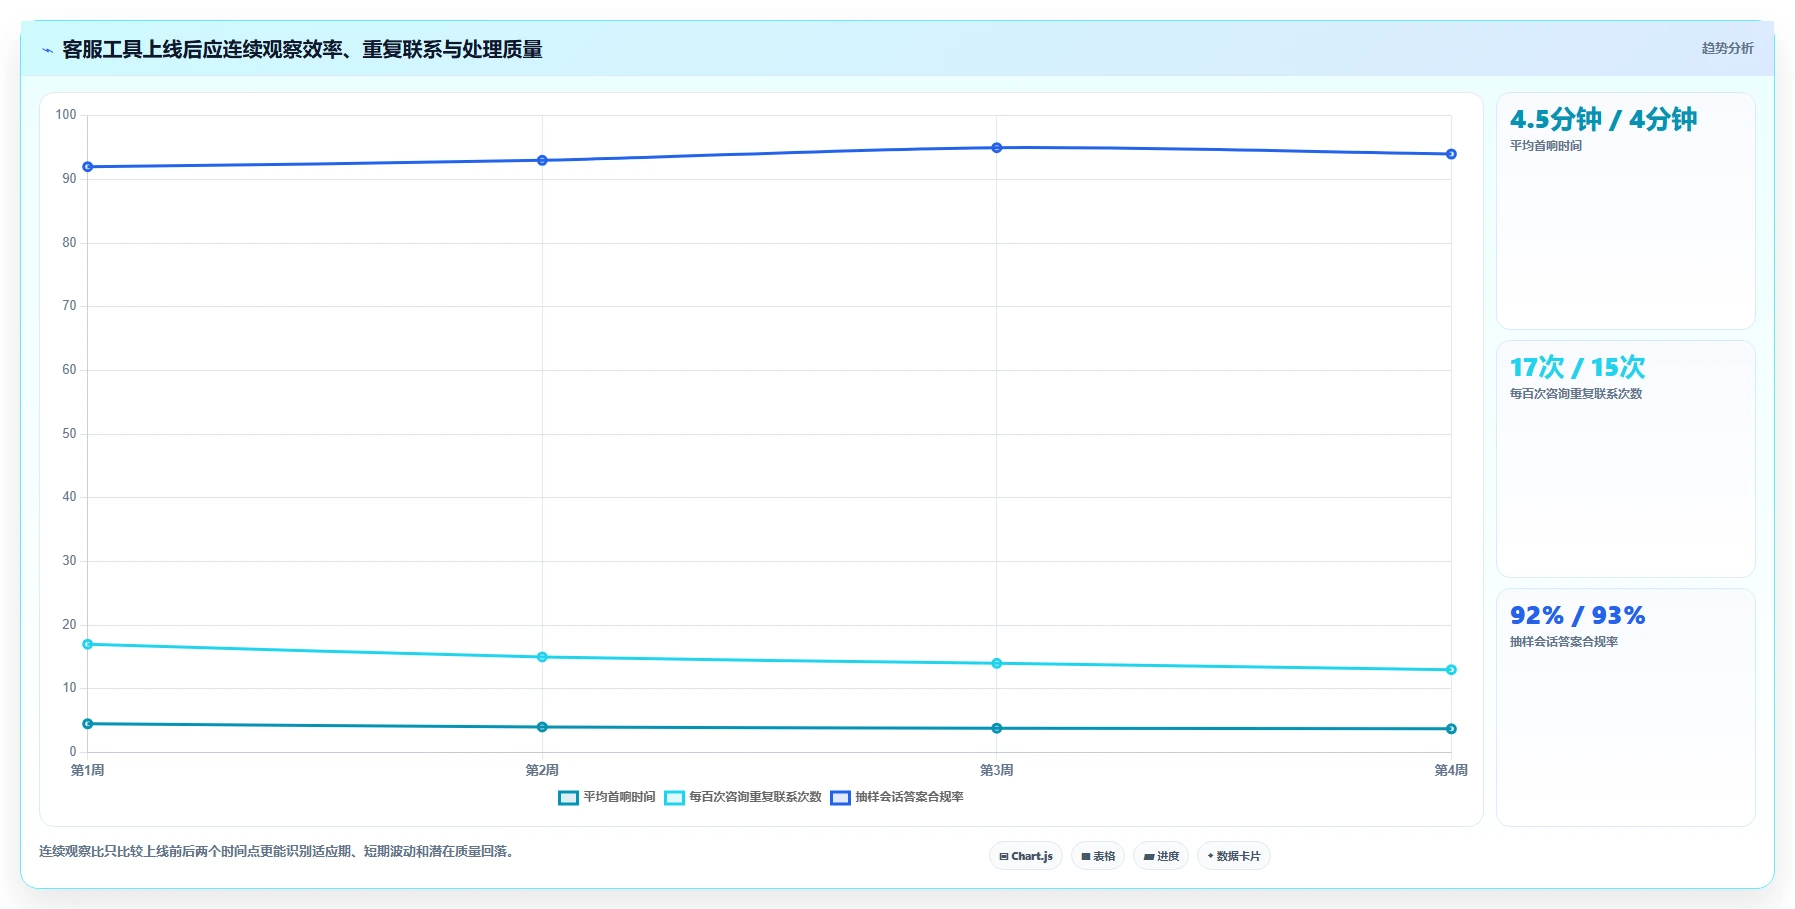
Task: Click the 92% / 93% KPI value
Action: coord(1577,616)
